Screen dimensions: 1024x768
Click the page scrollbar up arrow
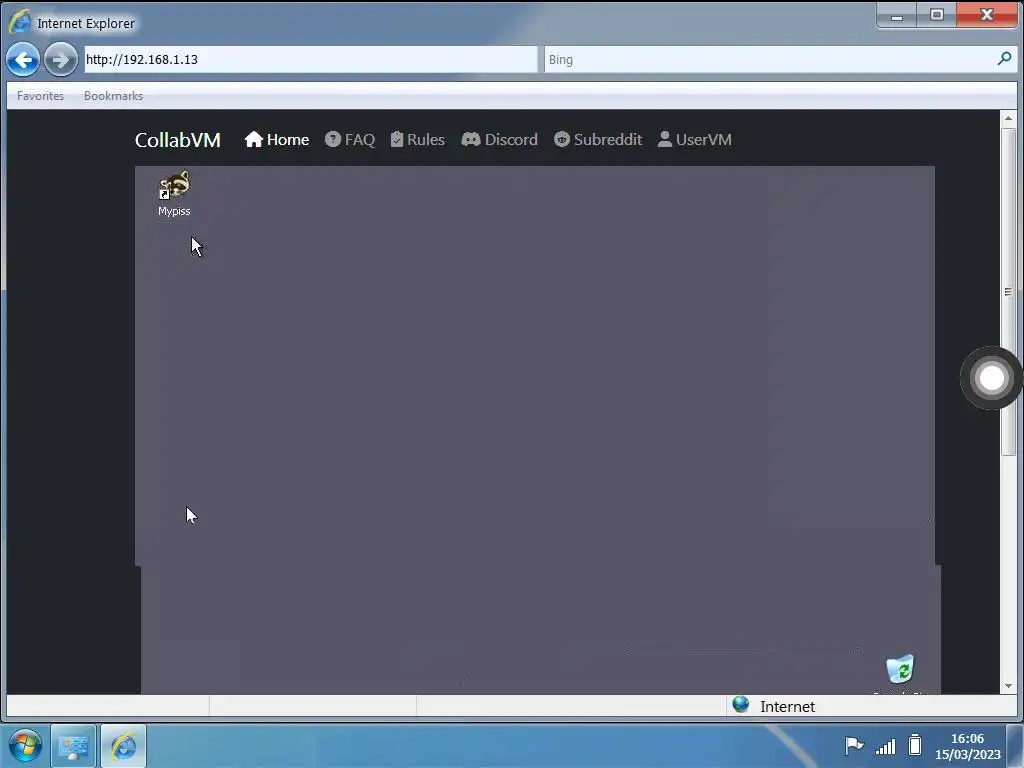[x=1008, y=118]
